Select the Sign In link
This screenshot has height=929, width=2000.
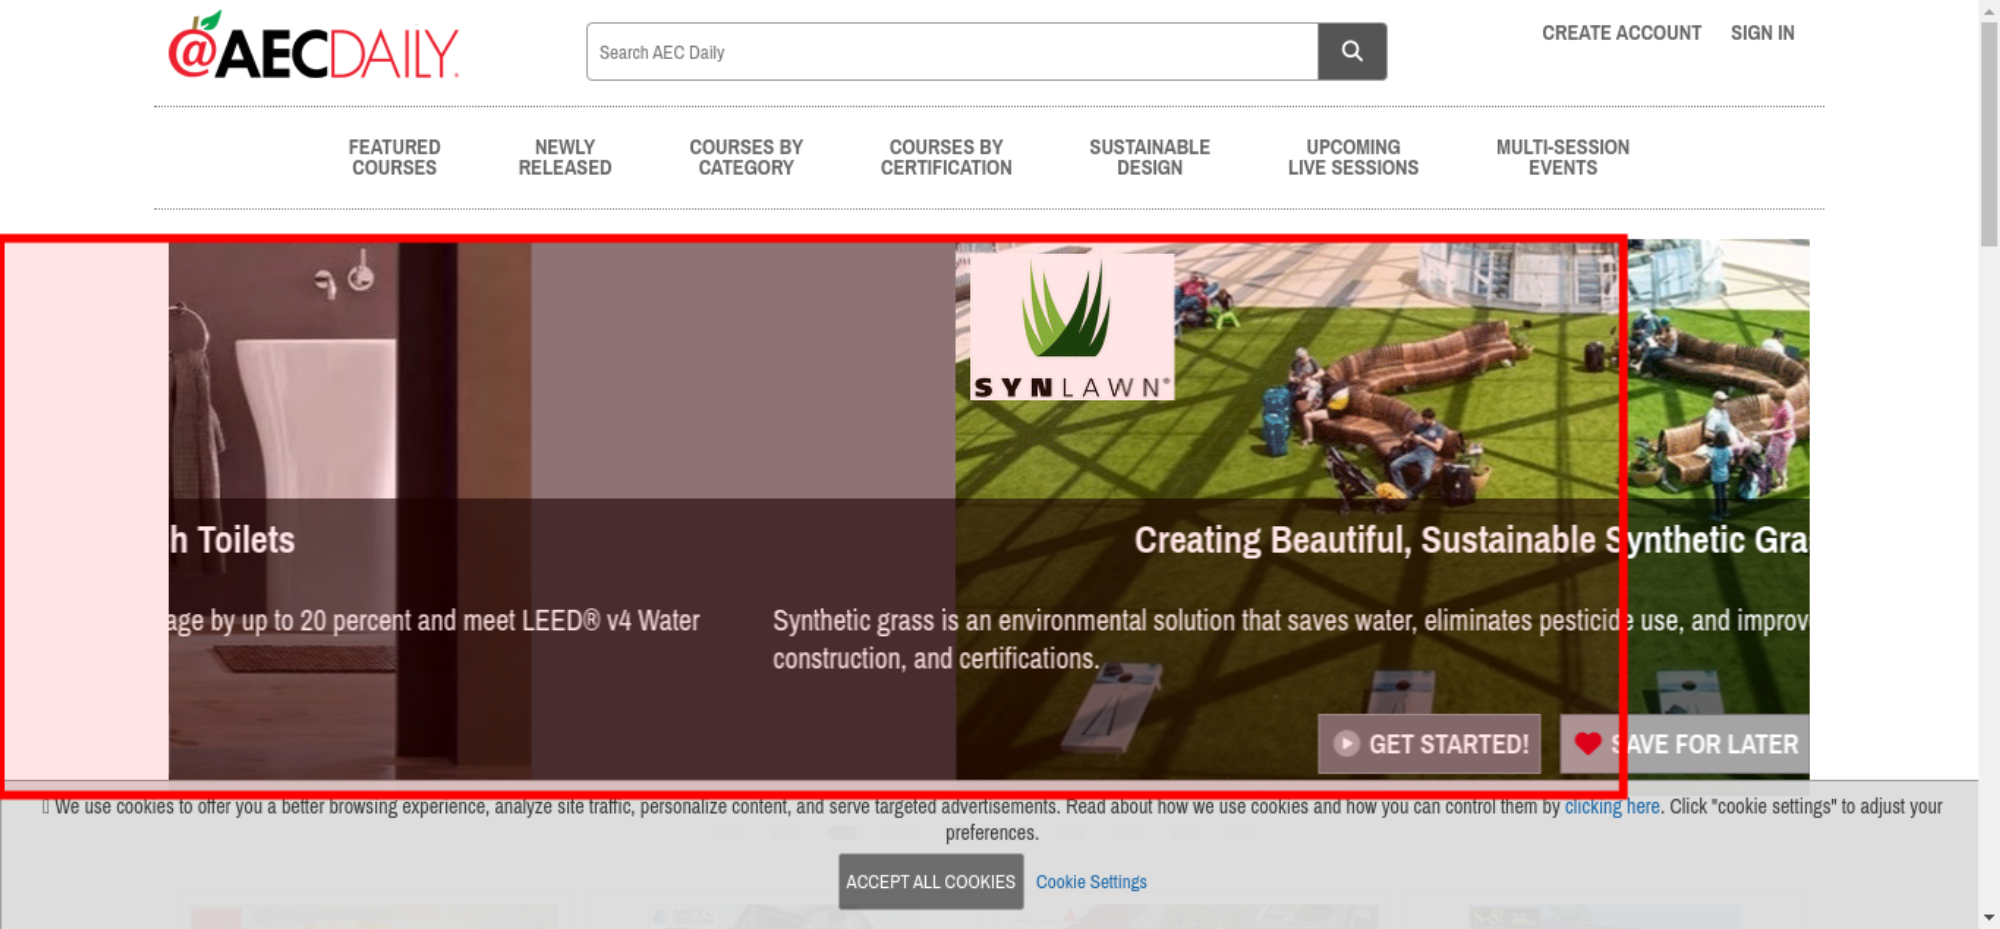1762,33
